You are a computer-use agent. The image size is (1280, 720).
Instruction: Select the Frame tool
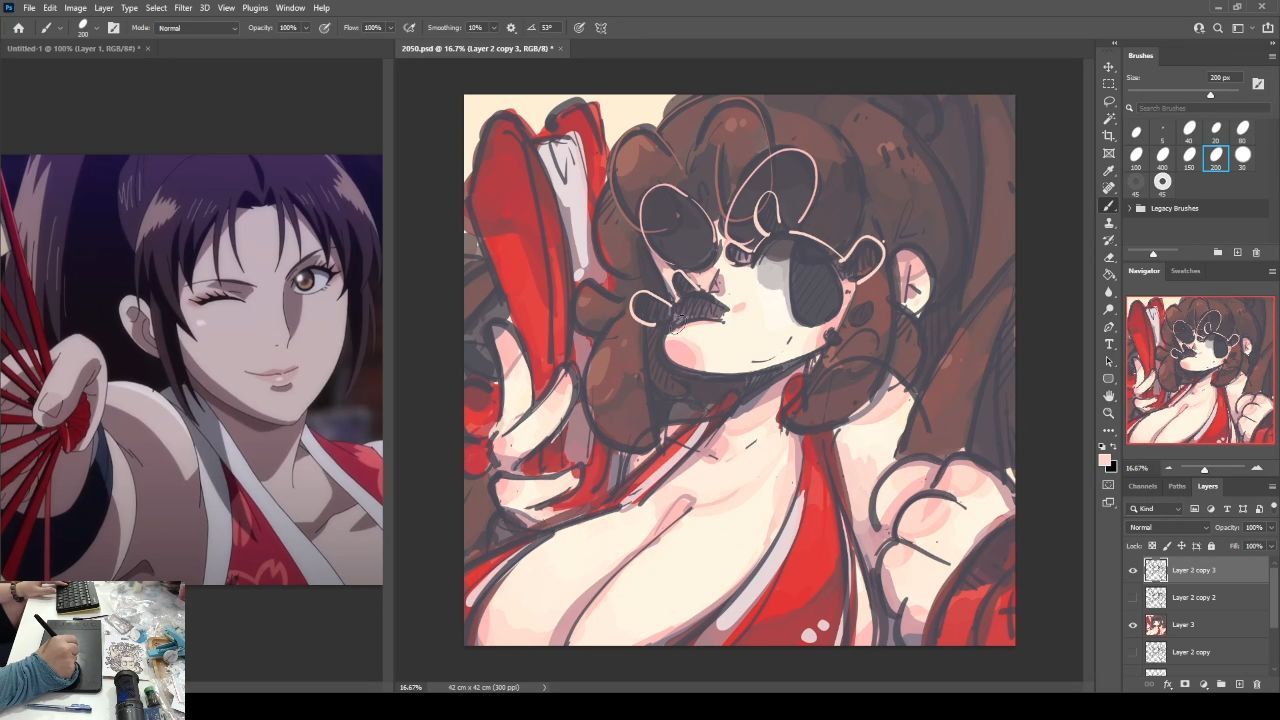pos(1108,153)
